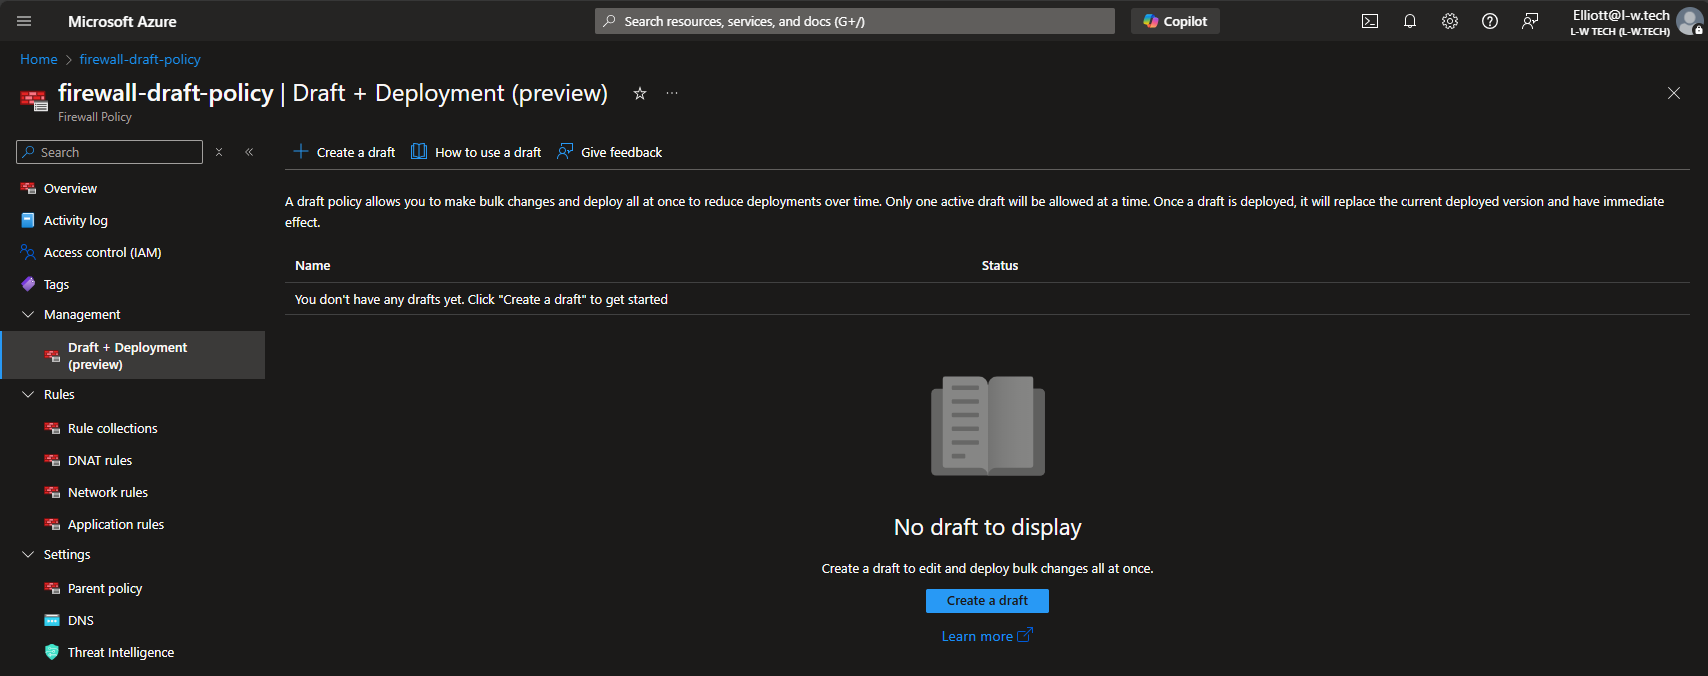1708x676 pixels.
Task: Focus the sidebar menu Search field
Action: click(x=110, y=152)
